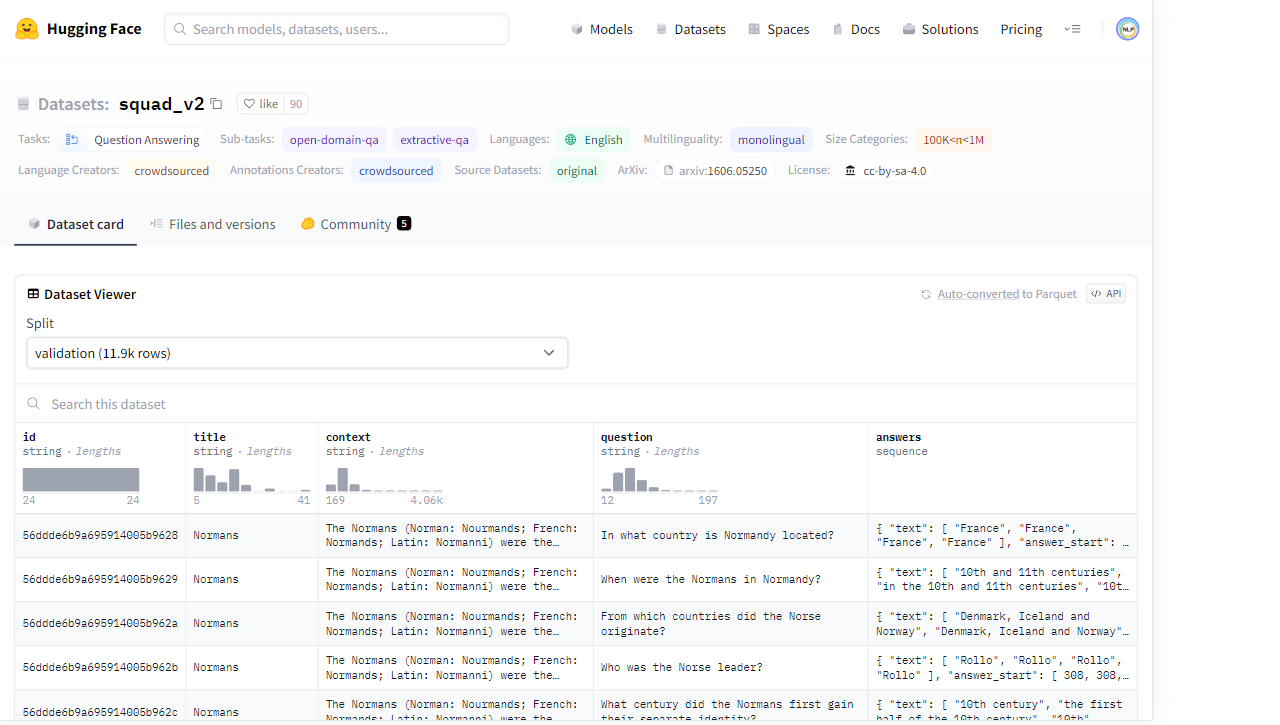Click question 'When were the Normans in Normandy?'
Viewport: 1280px width, 725px height.
click(710, 580)
